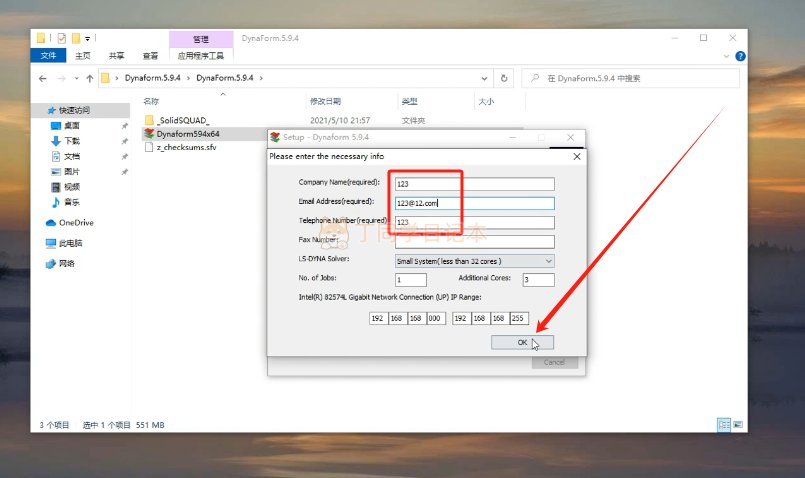The width and height of the screenshot is (805, 478).
Task: Open recent locations dropdown arrow
Action: click(76, 79)
